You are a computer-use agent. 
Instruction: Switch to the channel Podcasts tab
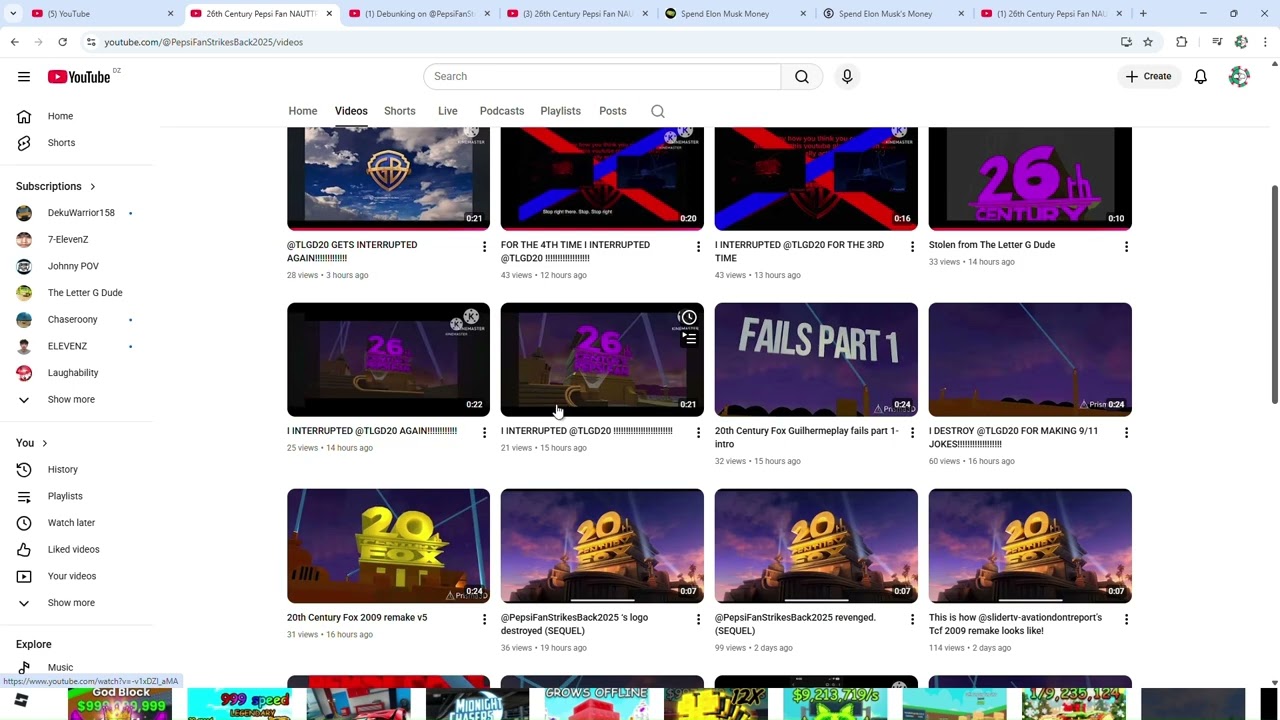pyautogui.click(x=502, y=111)
